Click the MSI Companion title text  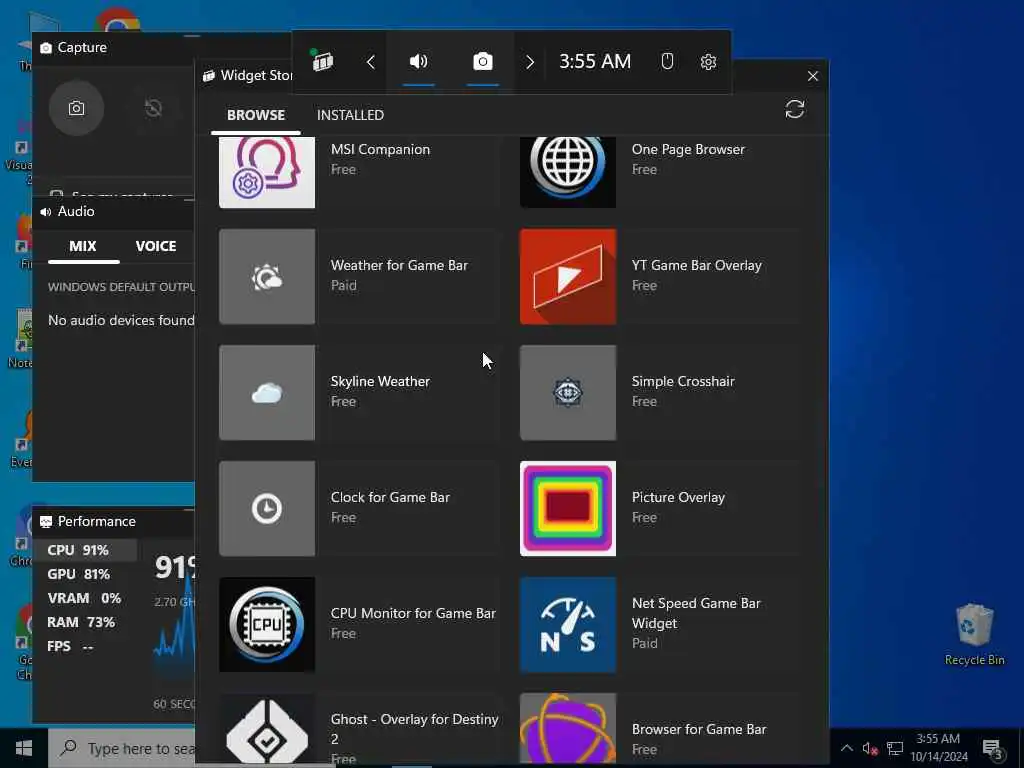(380, 150)
